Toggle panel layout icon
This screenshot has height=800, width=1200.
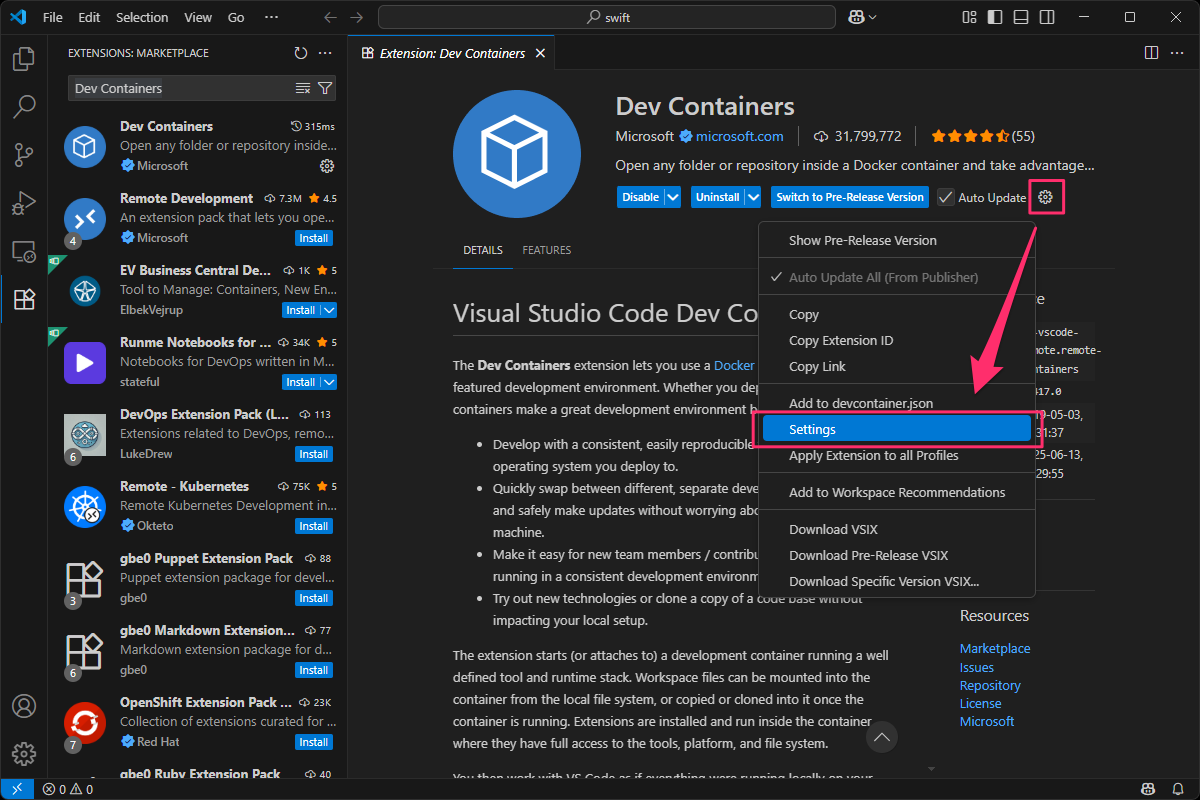(x=1020, y=17)
